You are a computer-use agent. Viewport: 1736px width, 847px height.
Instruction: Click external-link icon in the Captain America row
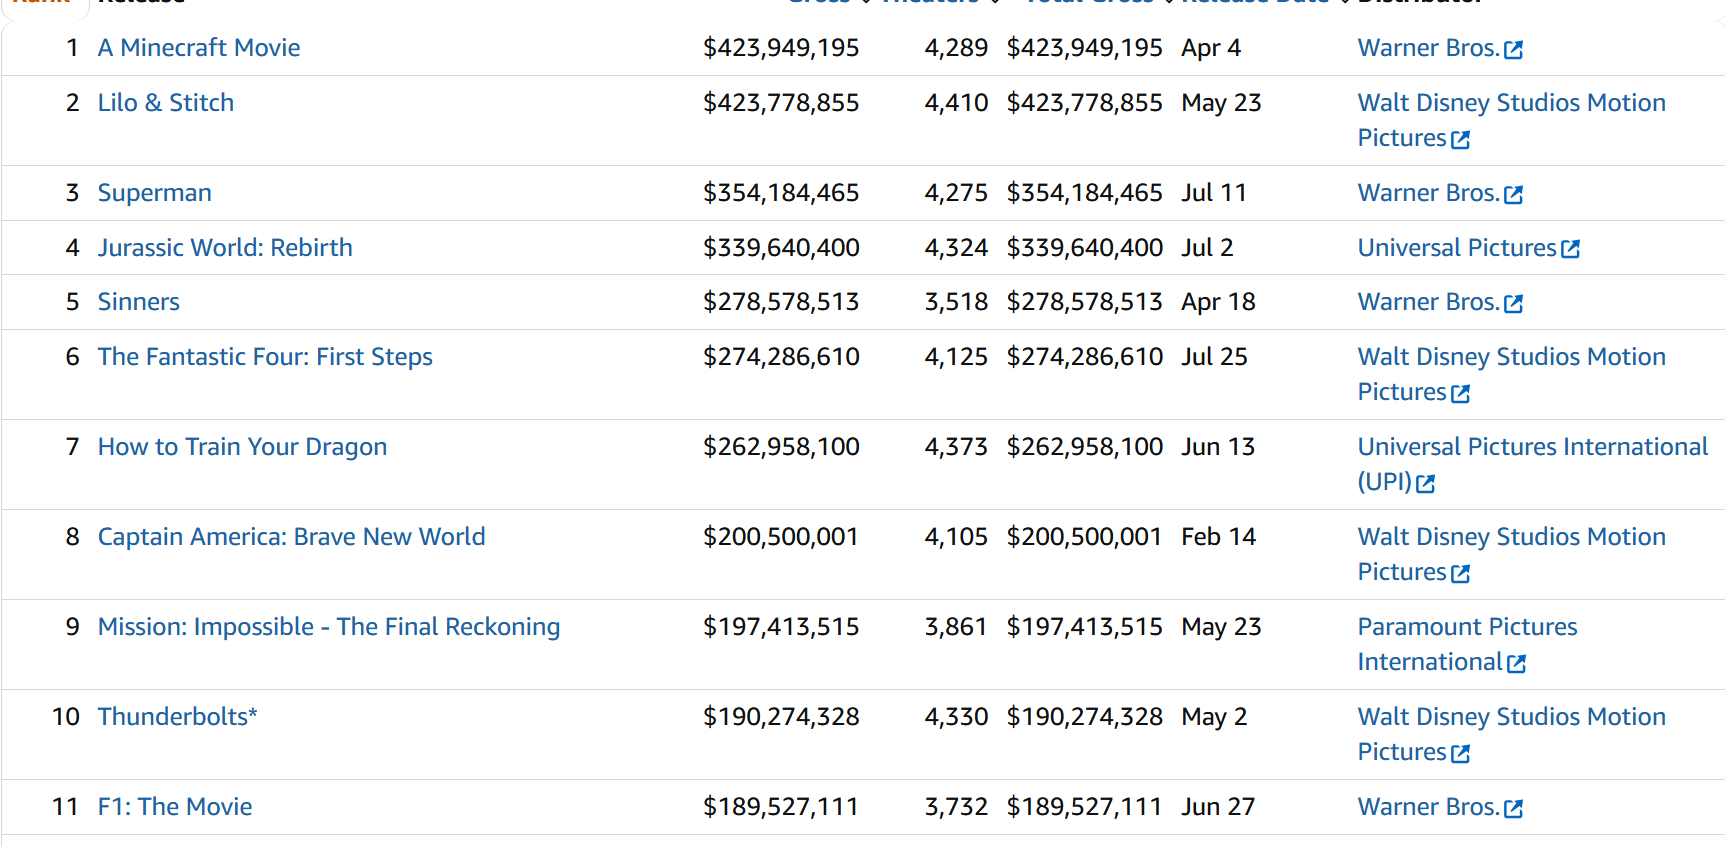[x=1460, y=573]
